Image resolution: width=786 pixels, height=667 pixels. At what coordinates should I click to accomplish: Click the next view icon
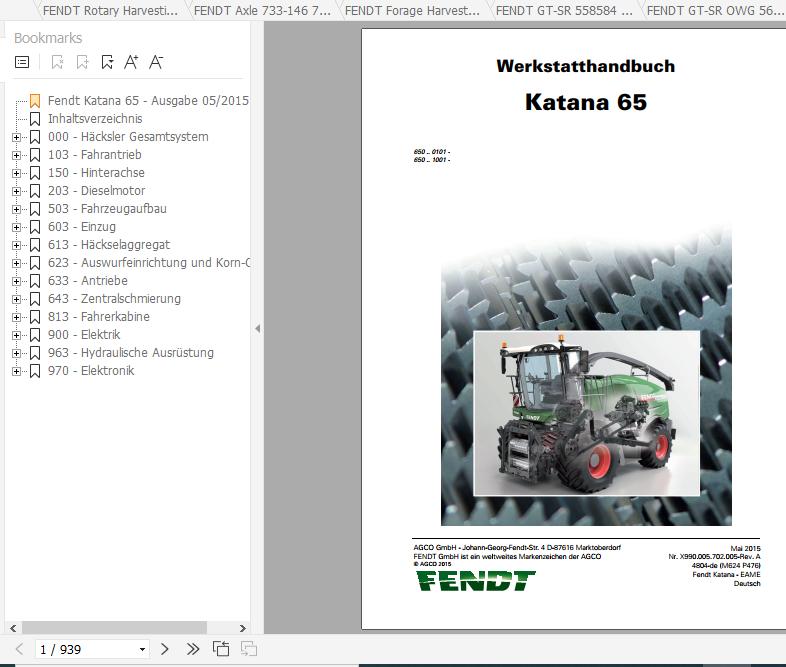pos(249,649)
